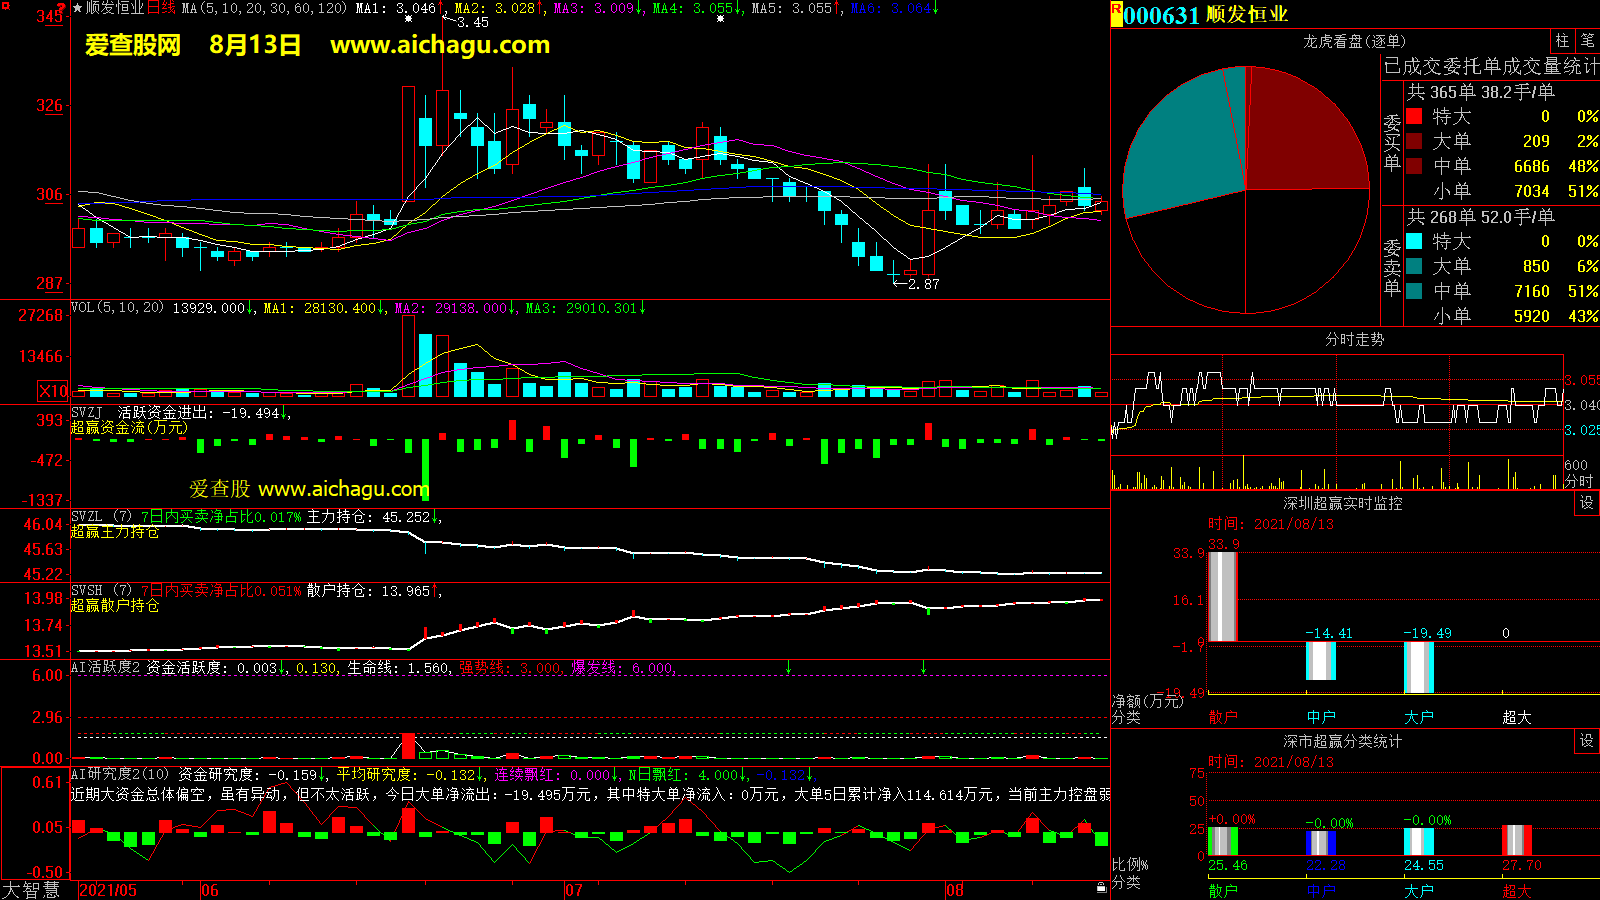Viewport: 1600px width, 900px height.
Task: Click the 柱 button in 龙虎看盘 panel
Action: coord(1562,41)
